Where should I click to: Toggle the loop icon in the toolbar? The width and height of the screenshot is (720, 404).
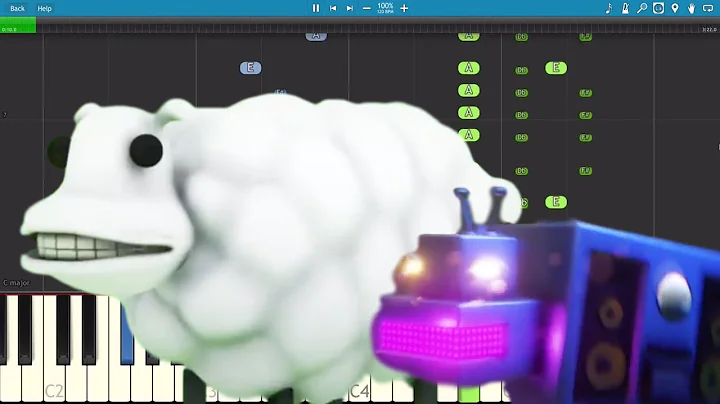point(708,8)
